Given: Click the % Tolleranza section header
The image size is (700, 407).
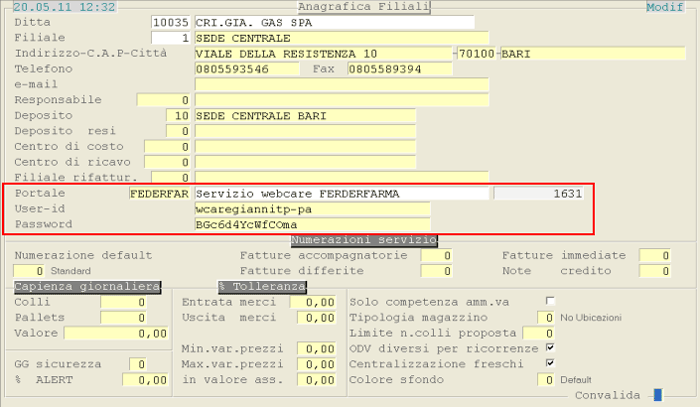Looking at the screenshot, I should click(x=261, y=287).
